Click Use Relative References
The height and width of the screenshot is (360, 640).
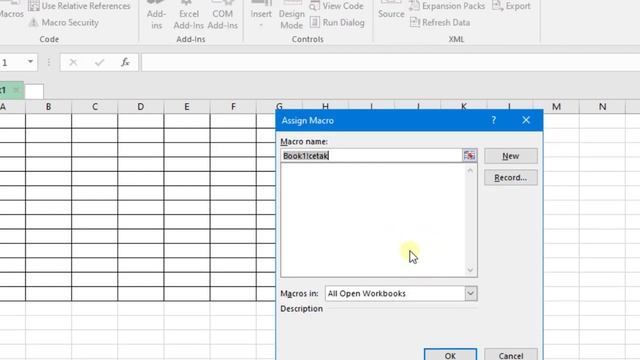point(80,6)
